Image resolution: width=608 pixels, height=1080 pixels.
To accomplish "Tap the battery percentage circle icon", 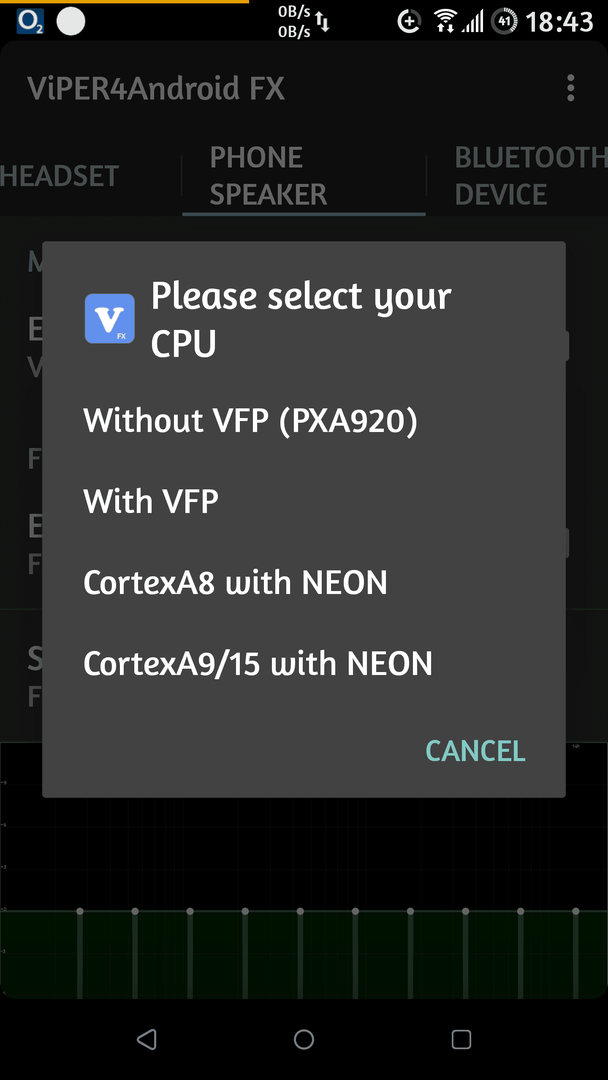I will pos(504,21).
